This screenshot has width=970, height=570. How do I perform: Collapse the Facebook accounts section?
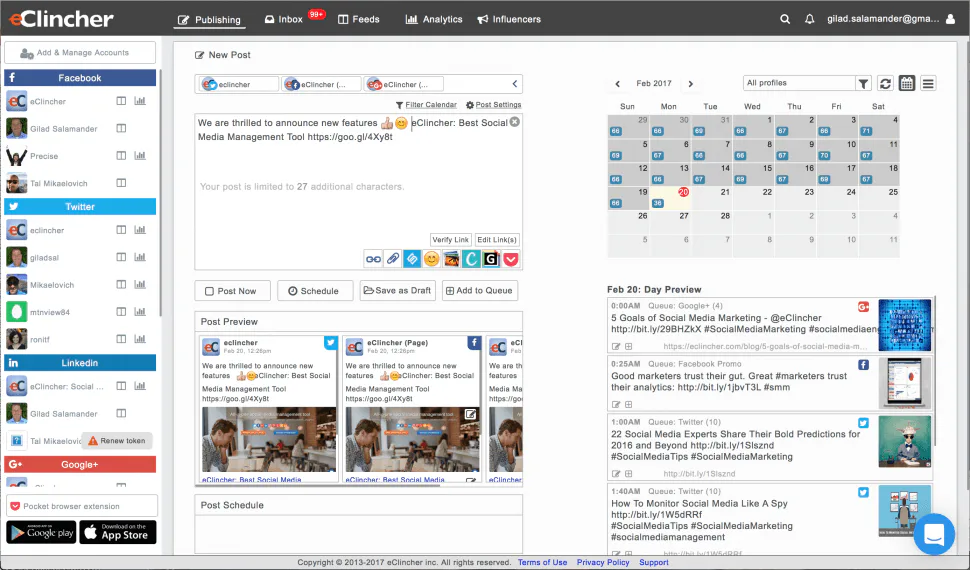pyautogui.click(x=80, y=77)
